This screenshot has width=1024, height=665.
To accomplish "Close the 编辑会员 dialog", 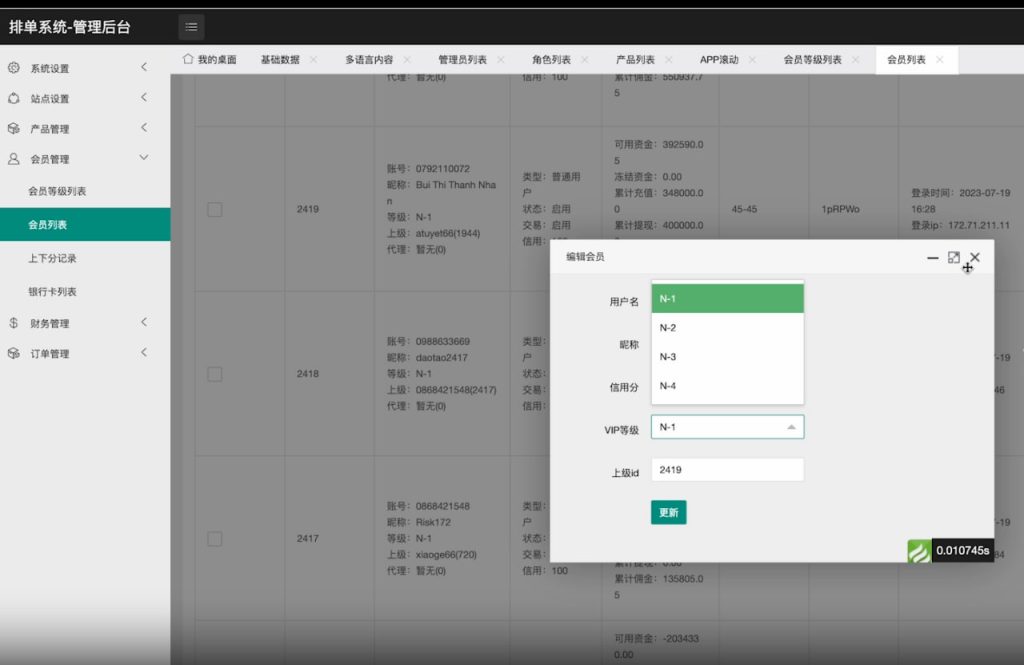I will click(x=975, y=257).
